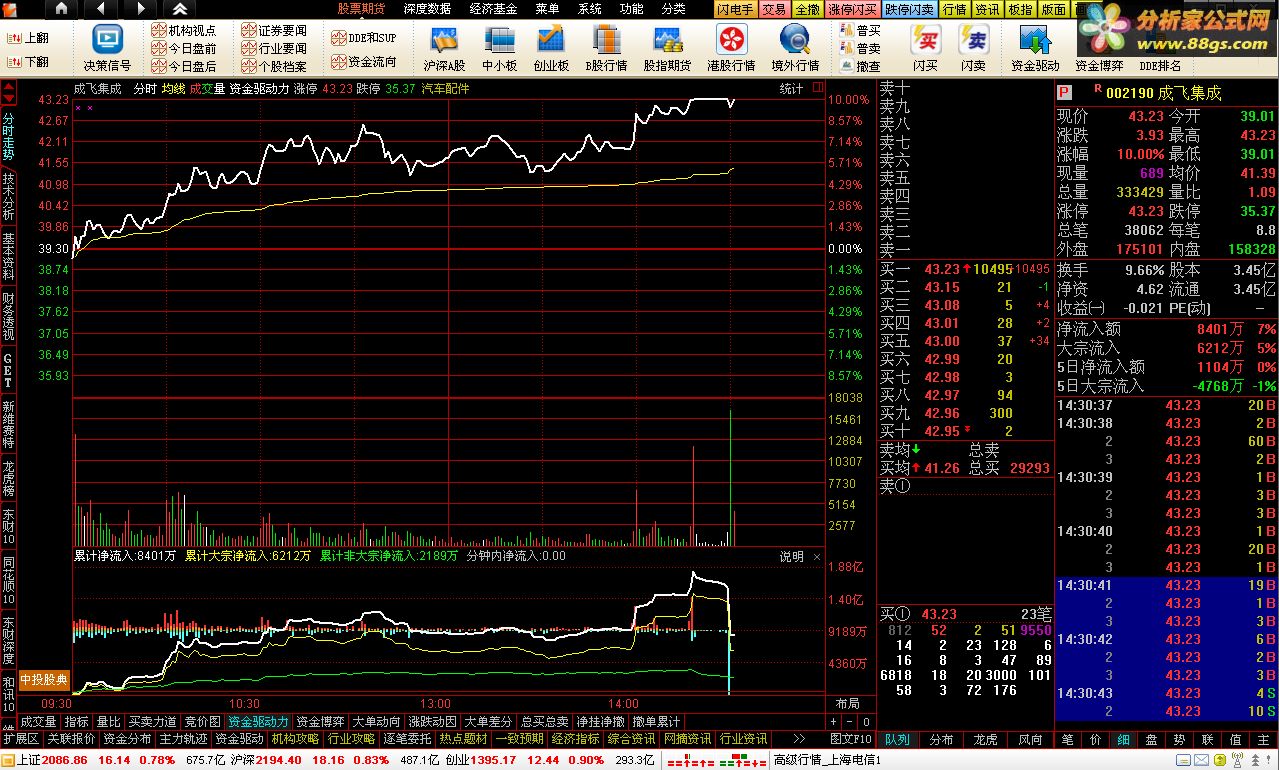Open the 关联报价 bottom tab
Screen dimensions: 1279x770
[x=71, y=739]
